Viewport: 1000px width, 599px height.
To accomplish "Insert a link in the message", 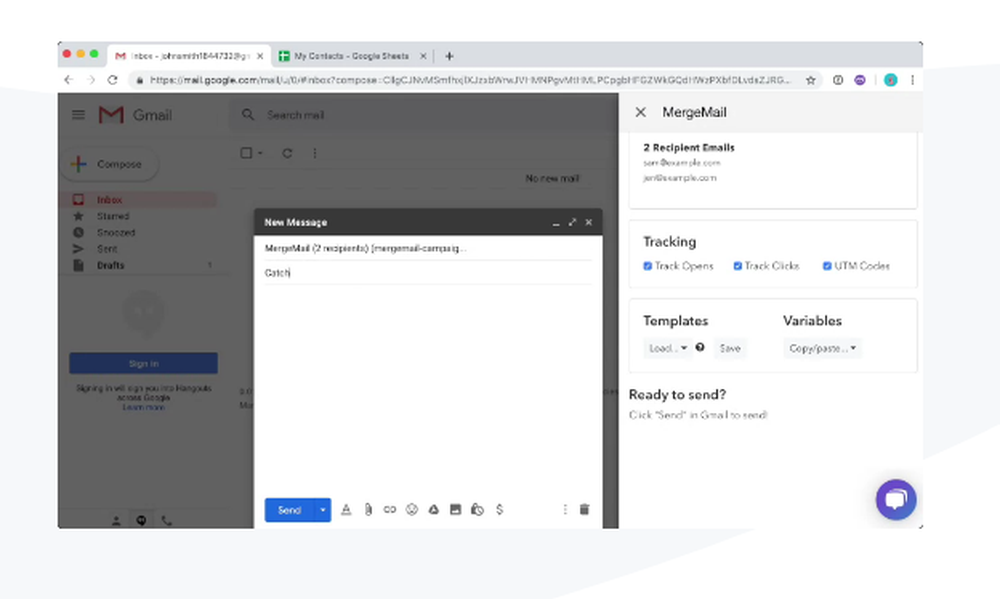I will [390, 509].
